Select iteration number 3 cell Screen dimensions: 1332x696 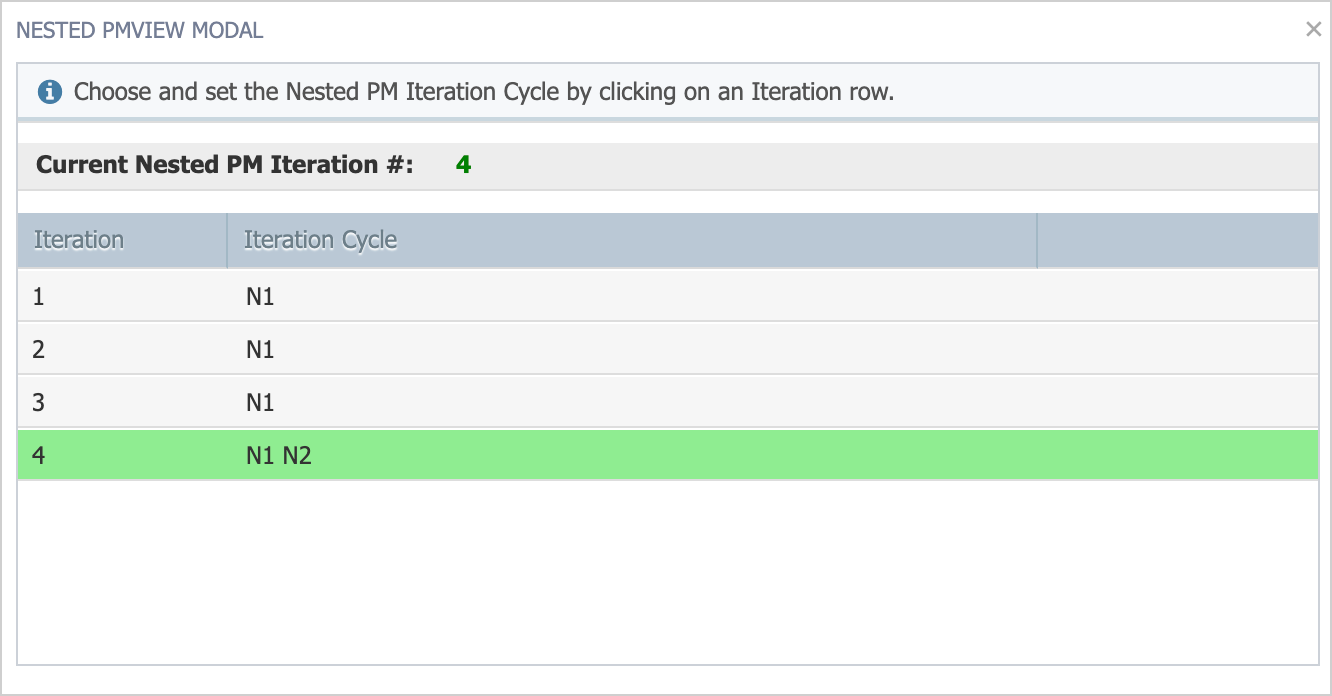point(38,402)
